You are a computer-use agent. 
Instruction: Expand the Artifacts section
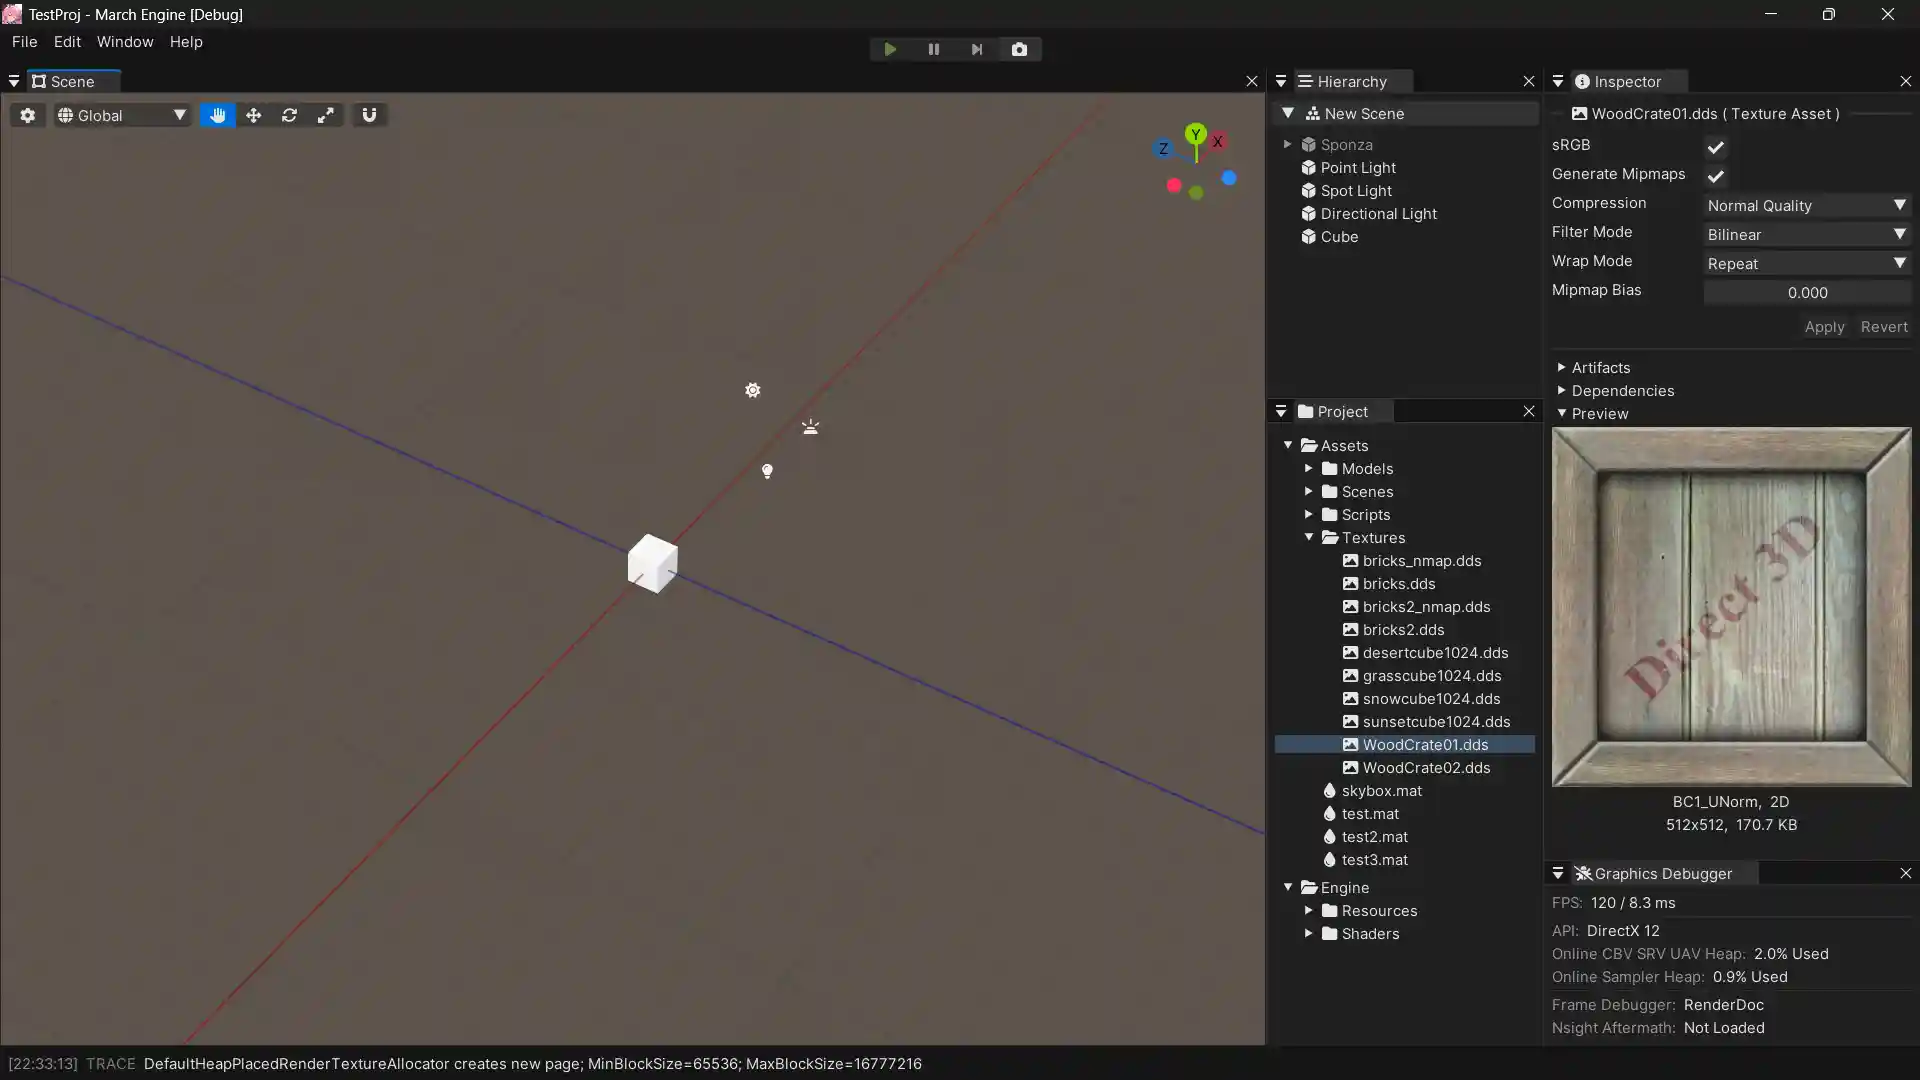(1562, 367)
